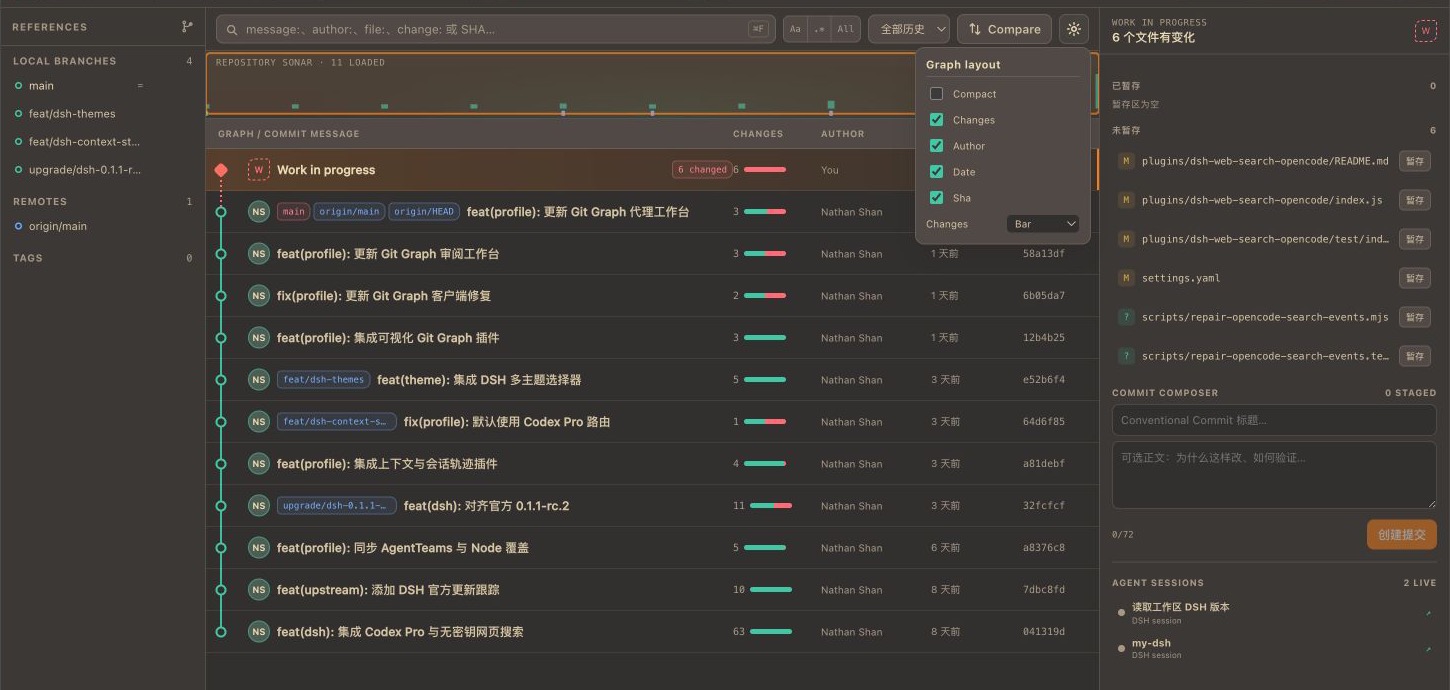Click the Compare button

tap(1004, 29)
